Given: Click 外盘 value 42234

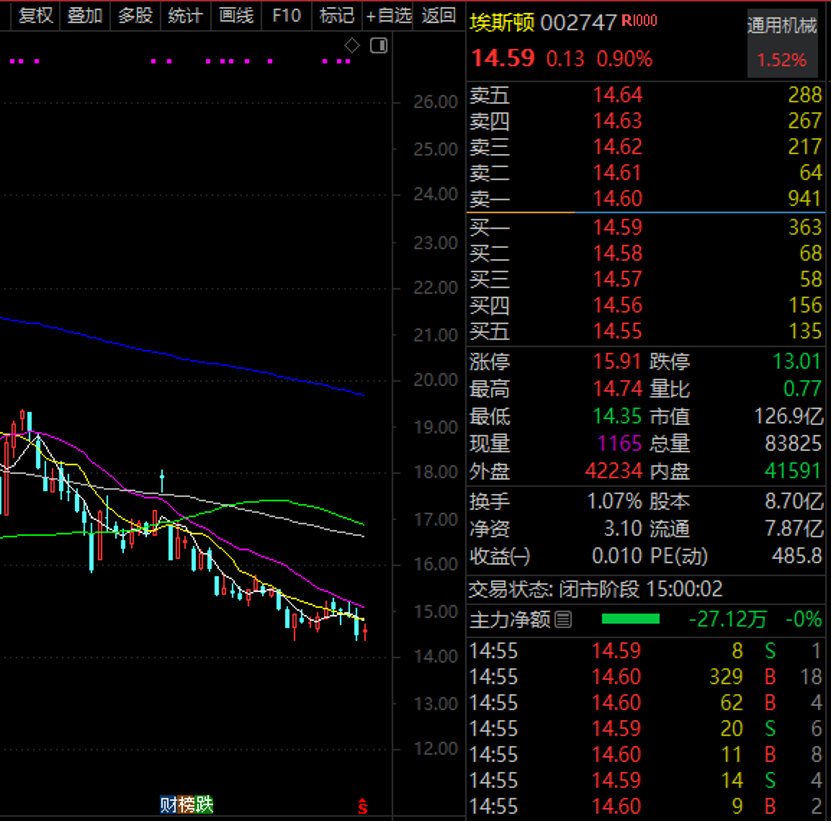Looking at the screenshot, I should point(614,471).
